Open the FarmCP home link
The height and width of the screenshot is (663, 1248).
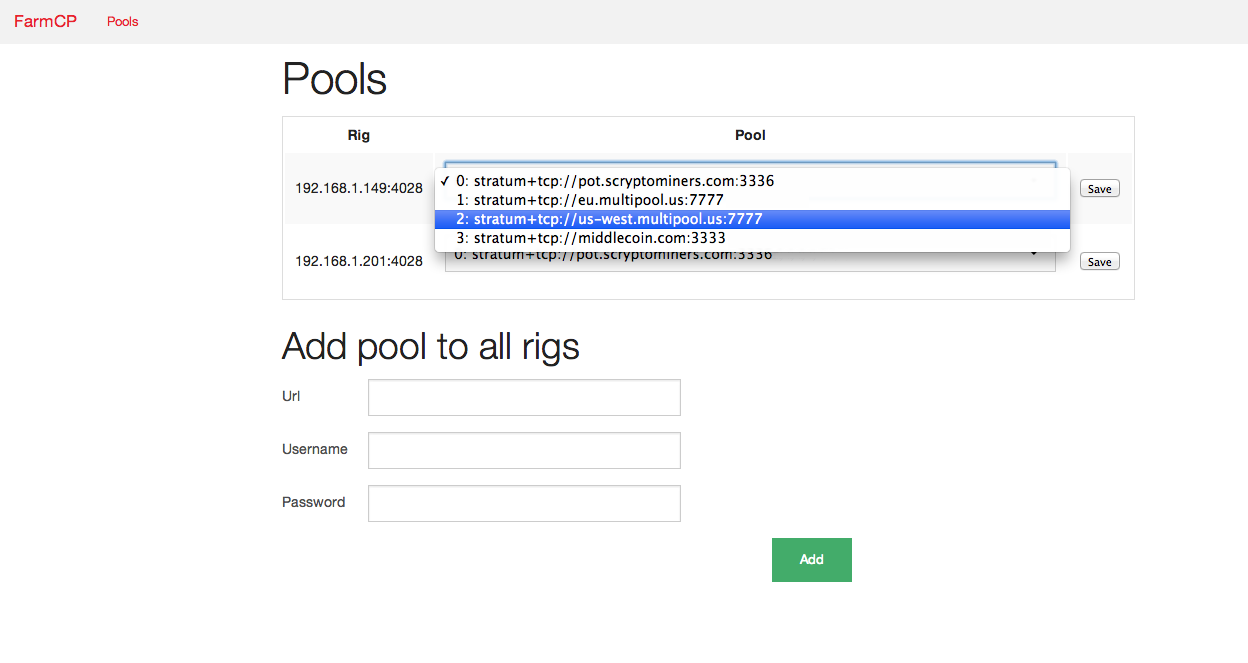click(45, 21)
